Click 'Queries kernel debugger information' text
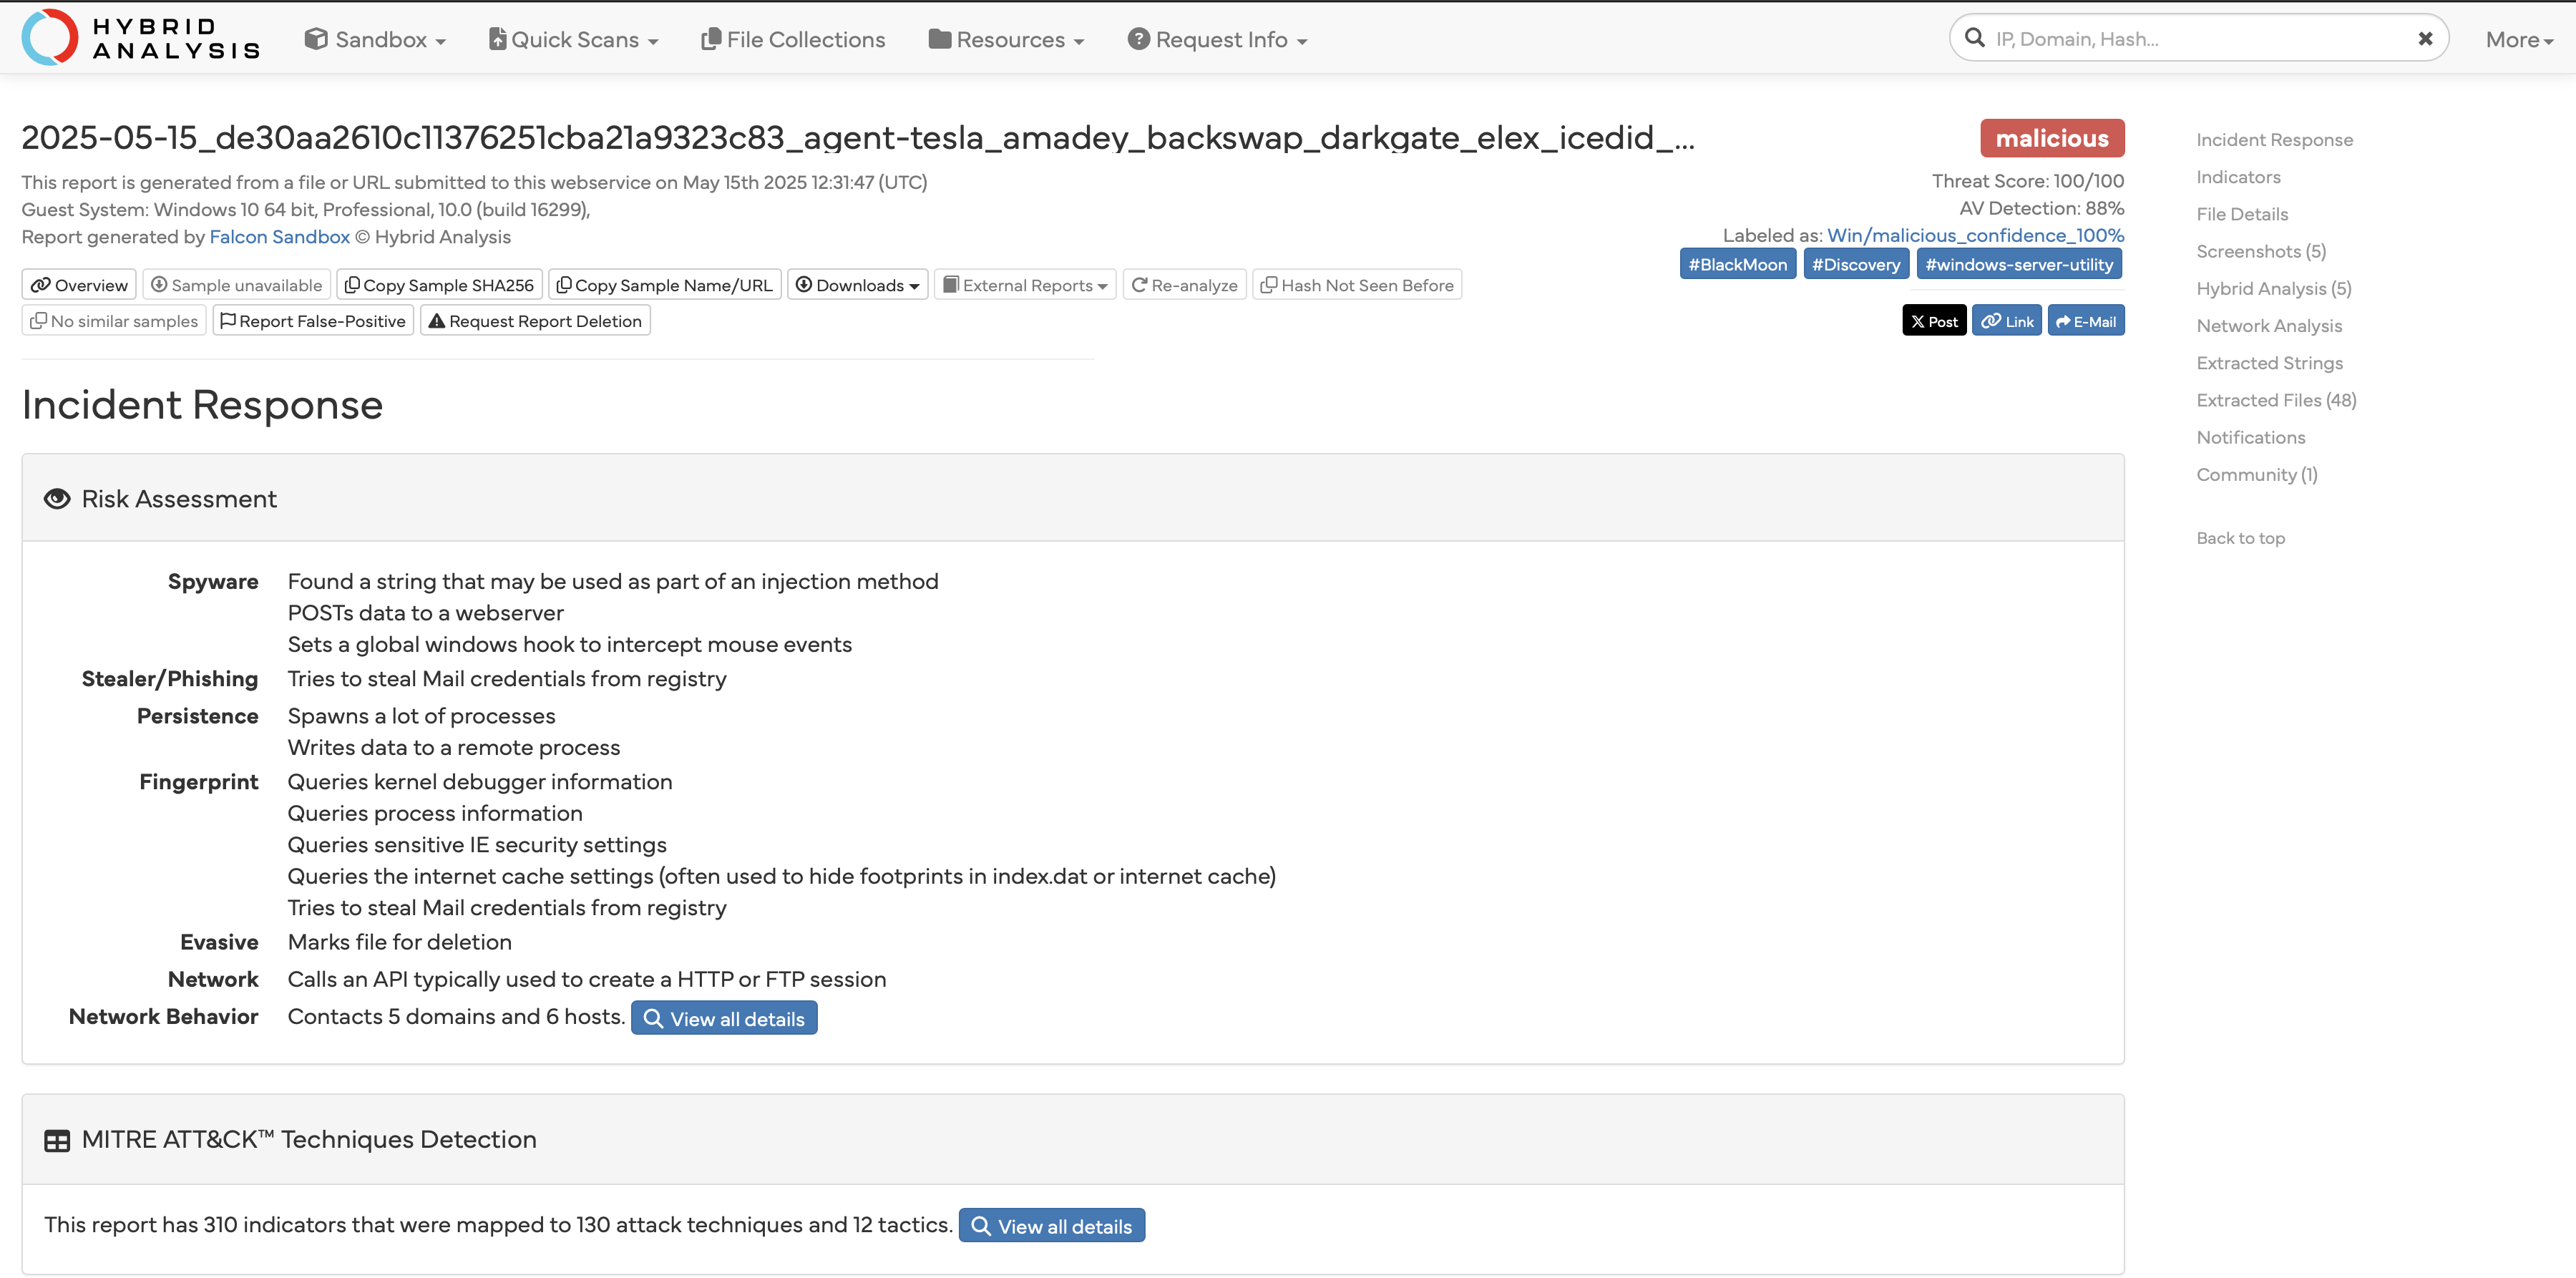Screen dimensions: 2576x1278 click(480, 782)
